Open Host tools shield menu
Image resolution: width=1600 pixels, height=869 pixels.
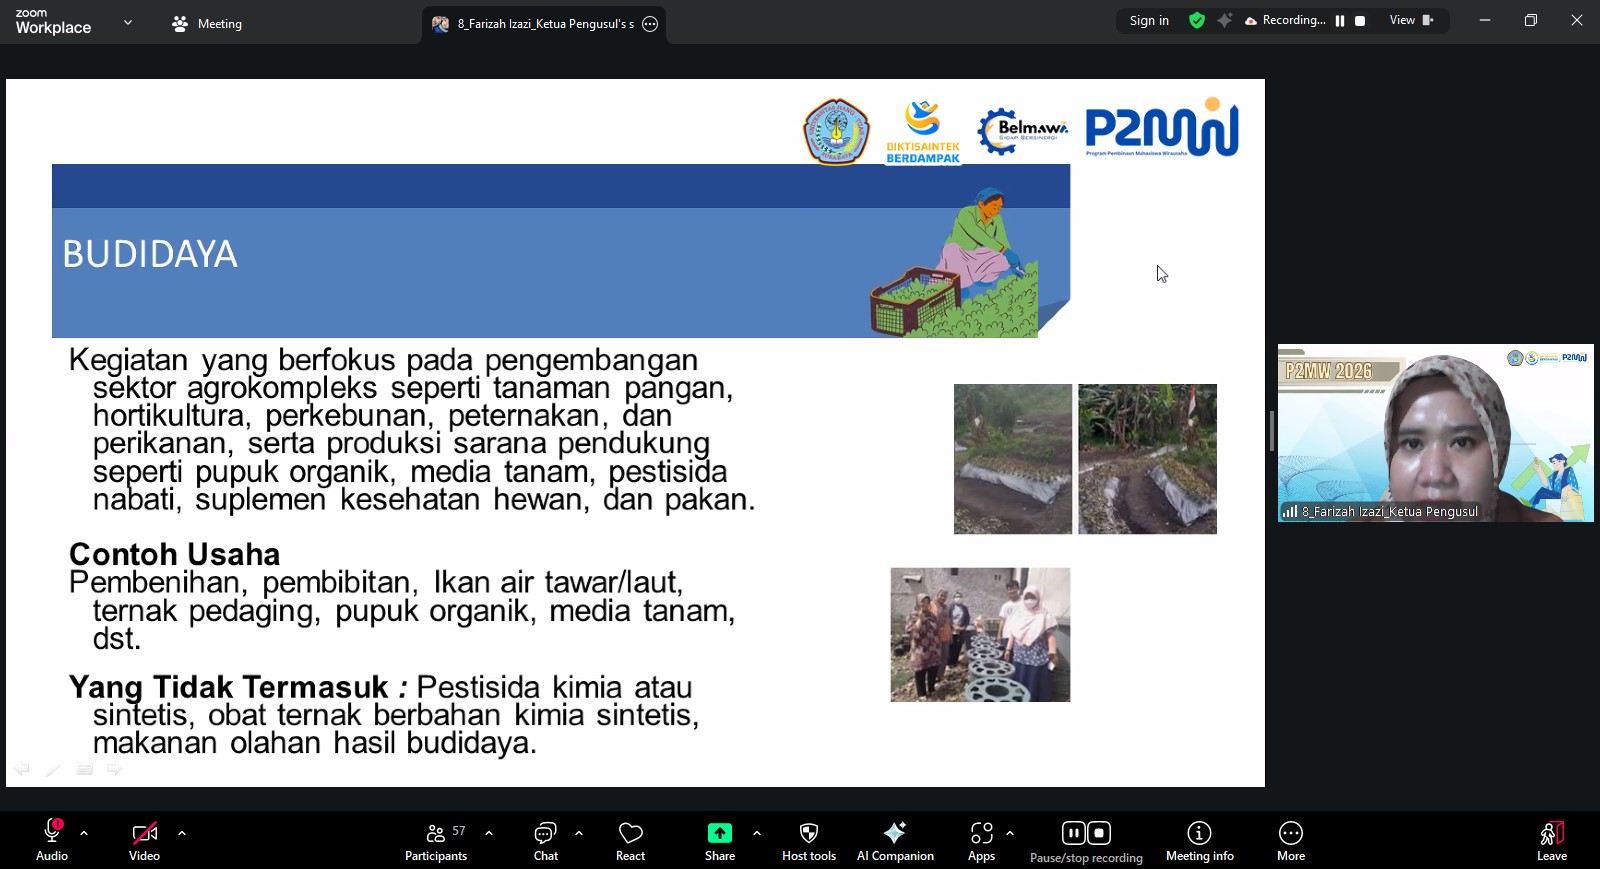808,841
